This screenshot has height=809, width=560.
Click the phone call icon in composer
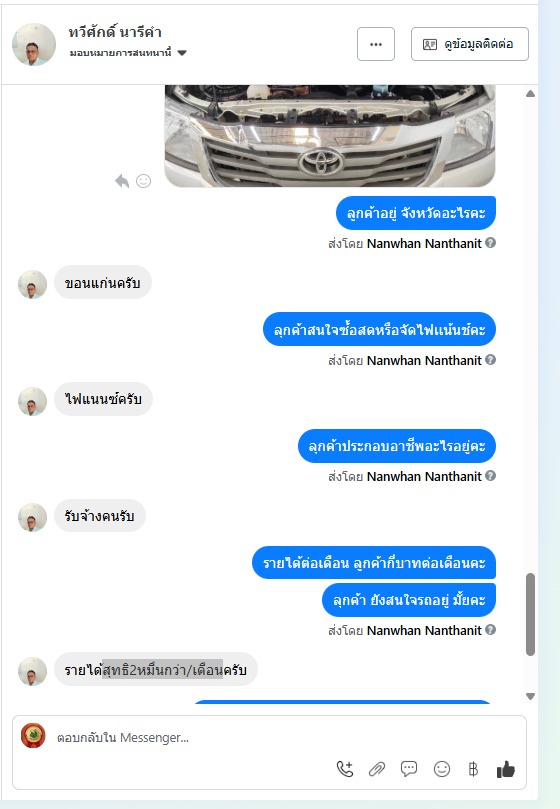[x=345, y=769]
